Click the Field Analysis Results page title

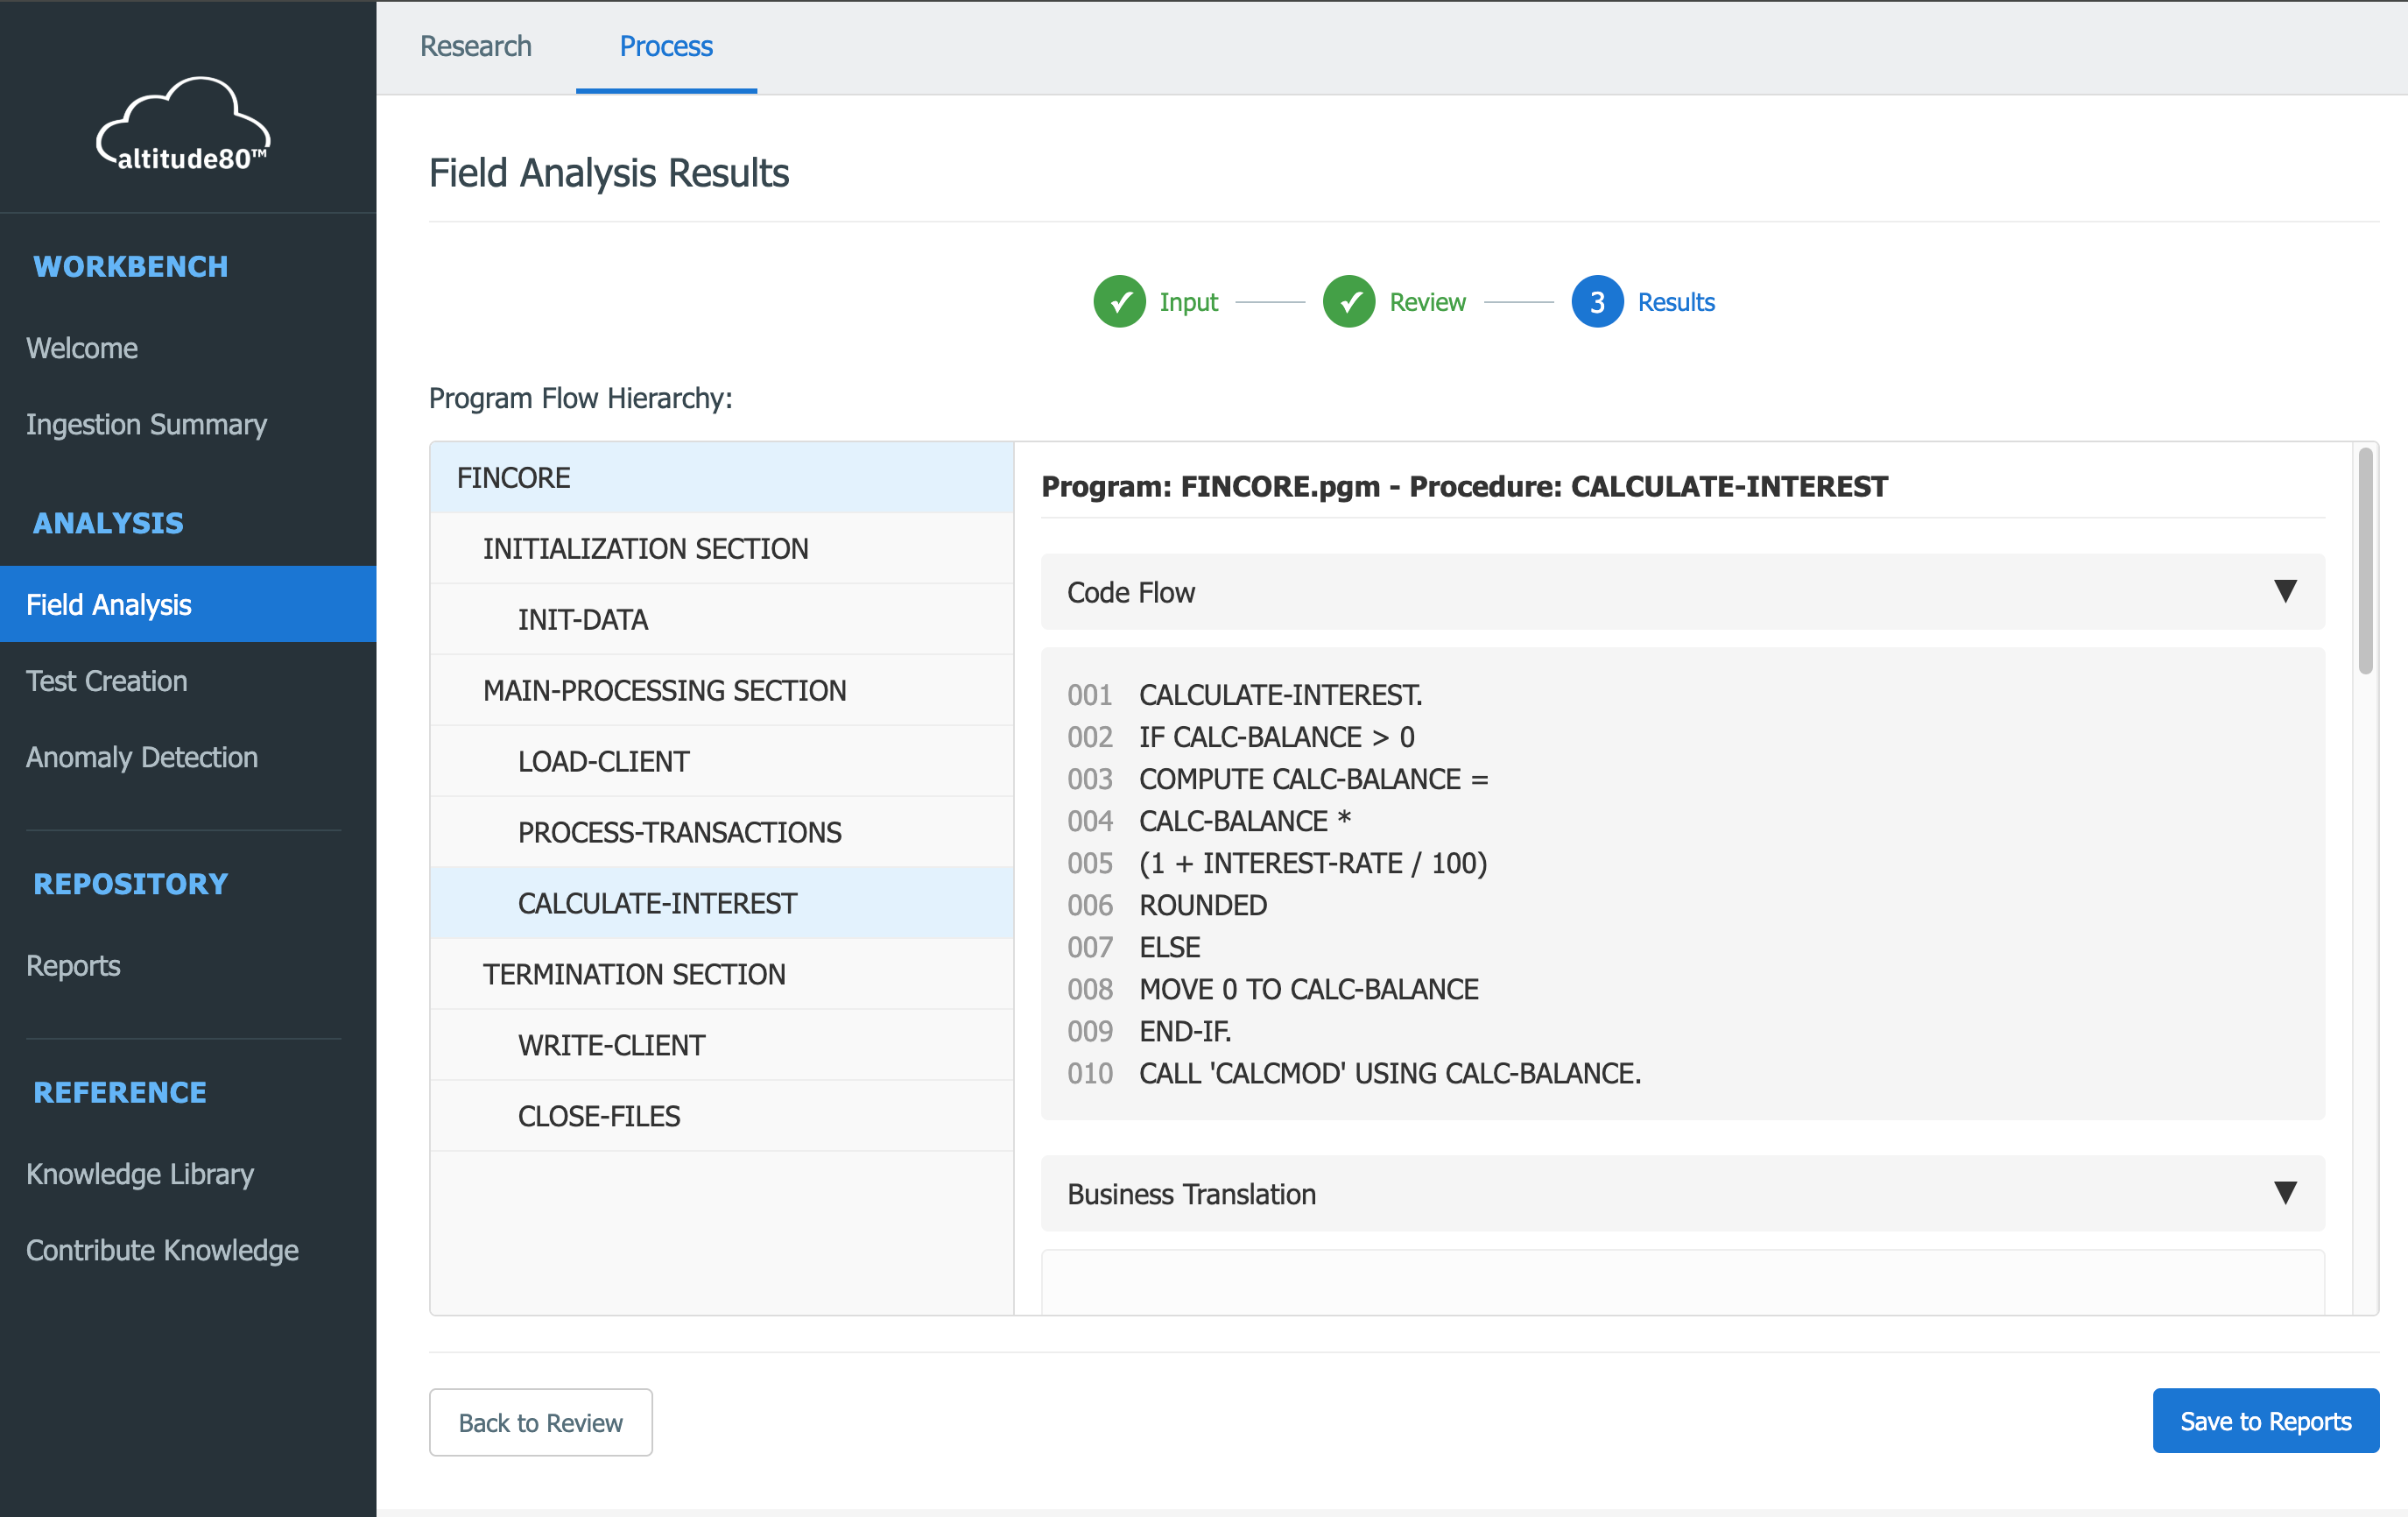click(x=609, y=173)
